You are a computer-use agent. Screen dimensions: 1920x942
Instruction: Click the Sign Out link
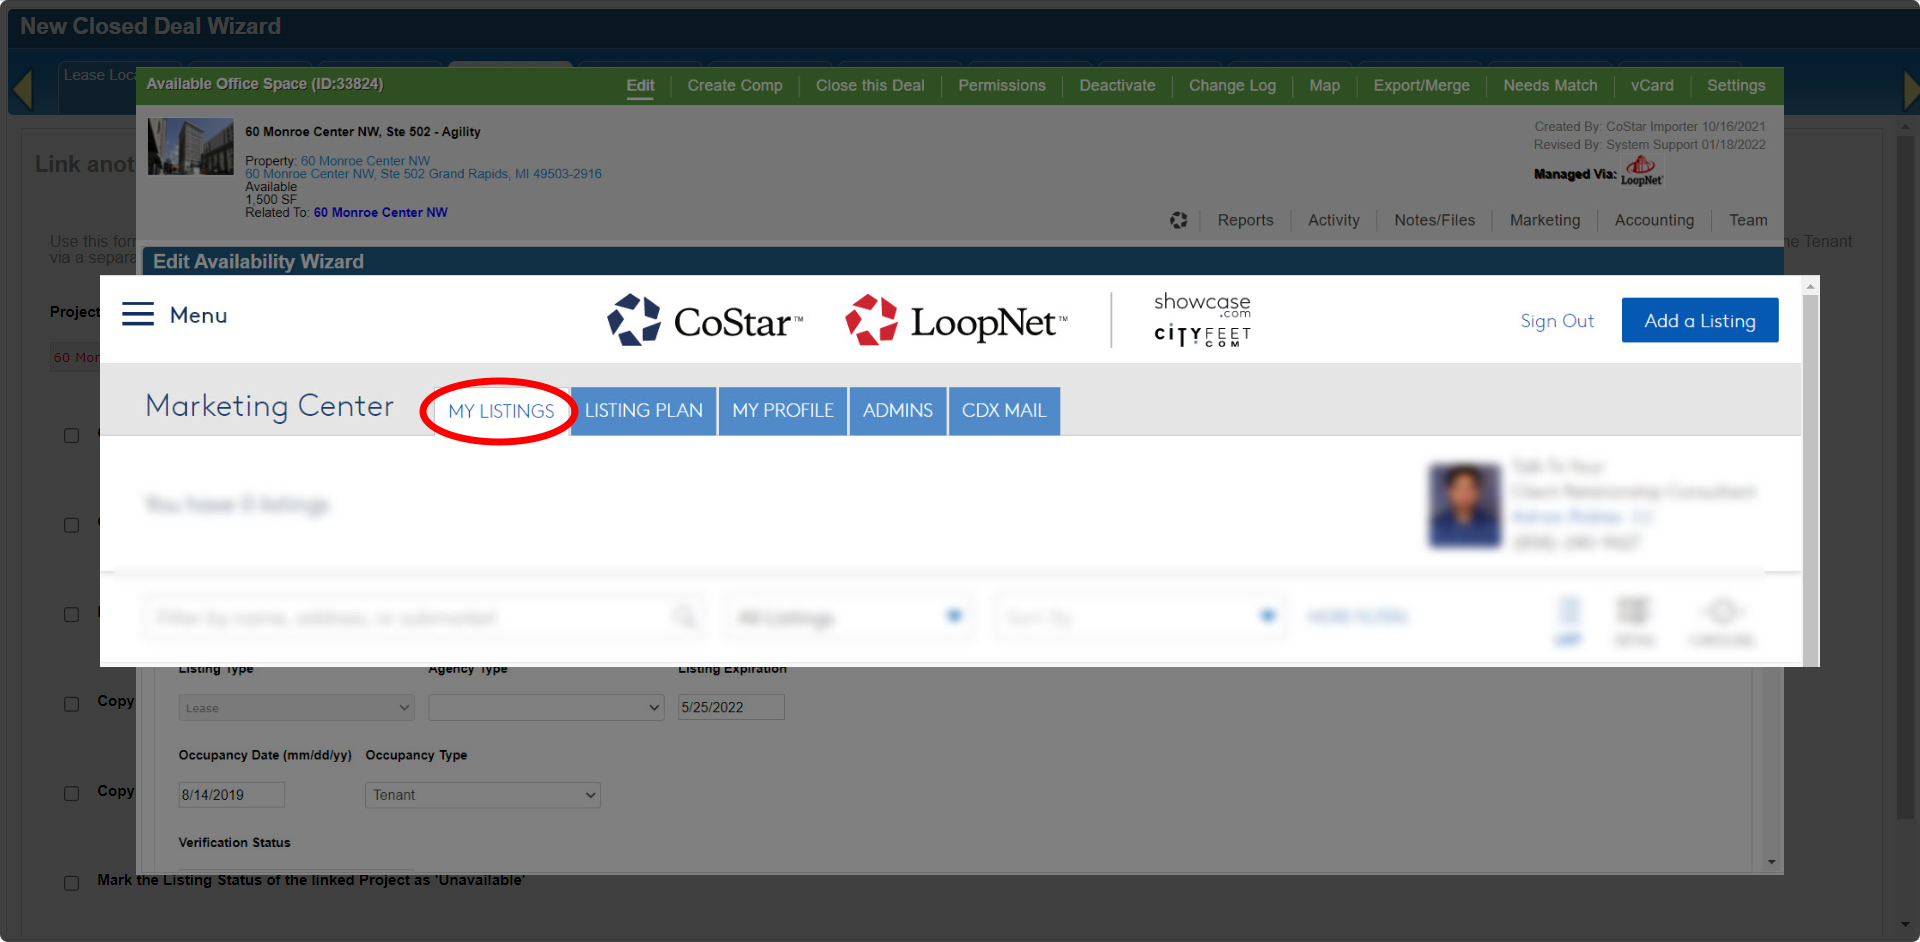point(1557,321)
